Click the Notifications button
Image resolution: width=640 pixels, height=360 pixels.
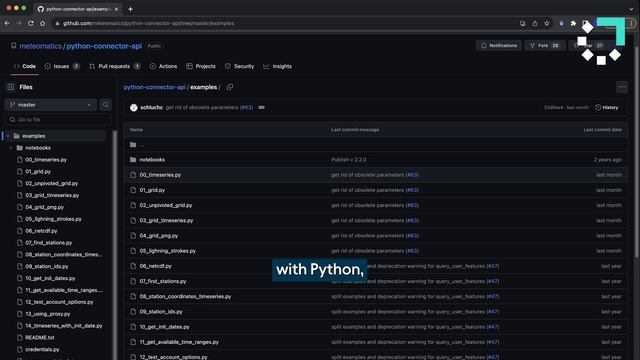499,45
